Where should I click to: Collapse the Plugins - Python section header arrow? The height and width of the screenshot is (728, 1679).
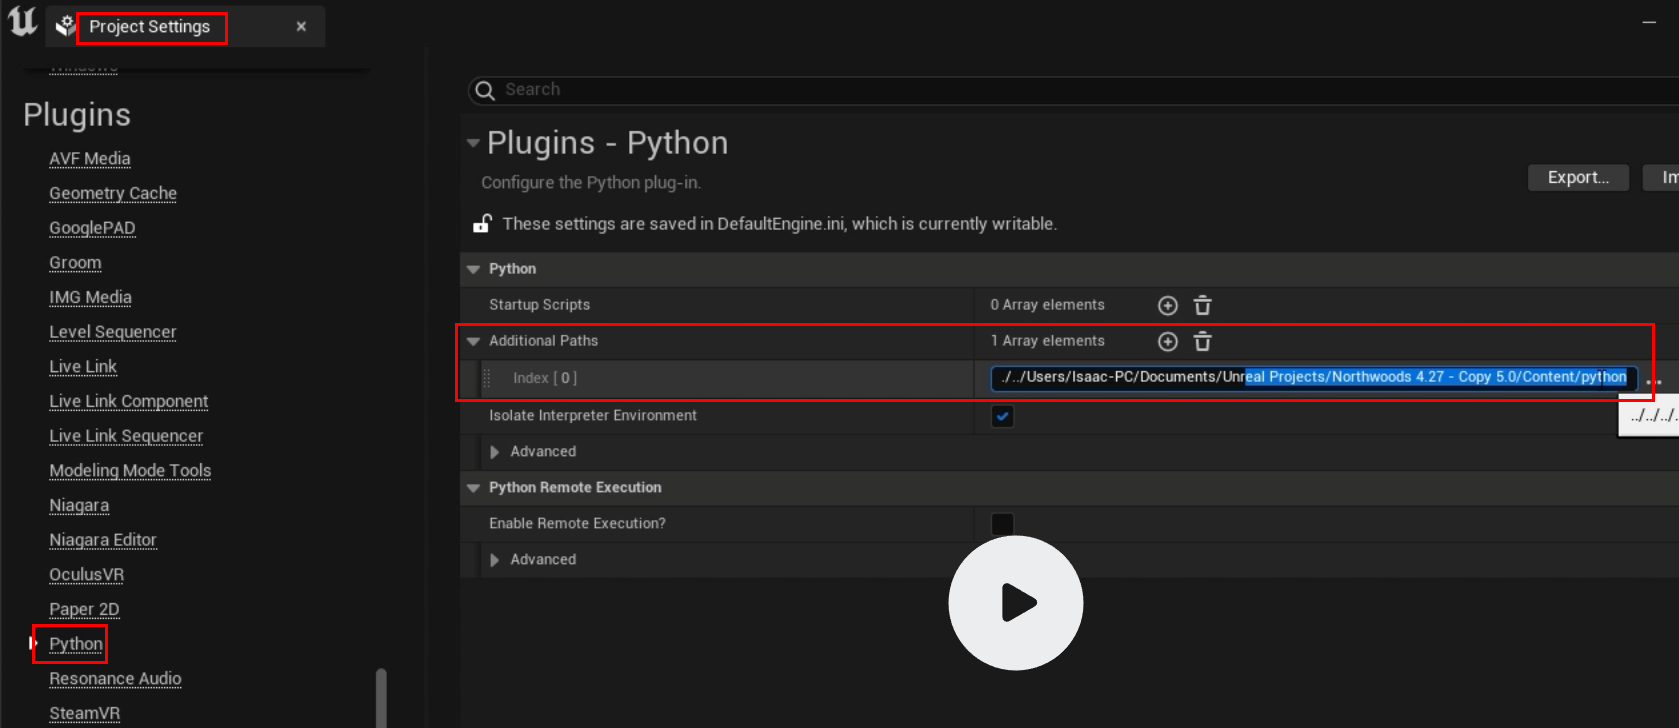473,143
